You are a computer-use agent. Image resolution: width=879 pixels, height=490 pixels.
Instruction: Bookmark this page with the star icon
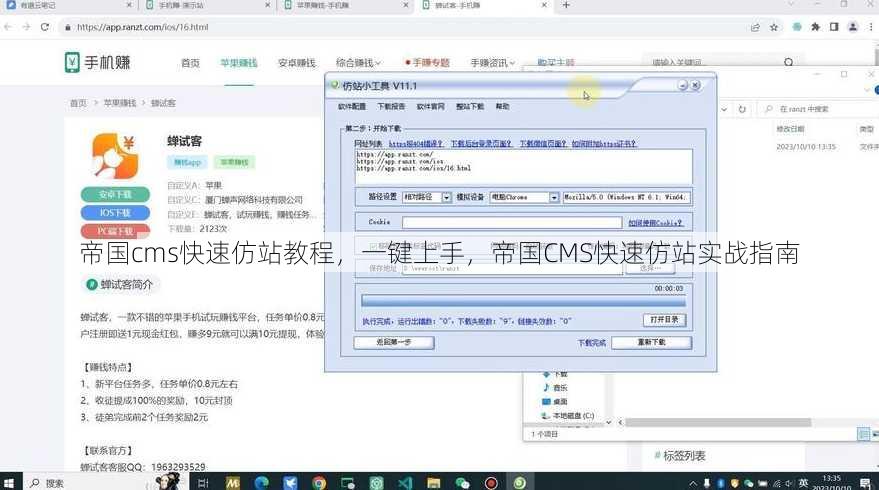pos(774,27)
